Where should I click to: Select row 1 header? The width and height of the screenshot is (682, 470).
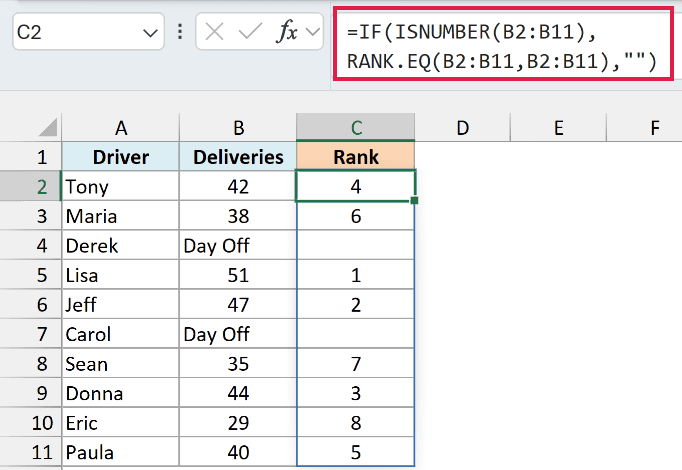pyautogui.click(x=31, y=157)
